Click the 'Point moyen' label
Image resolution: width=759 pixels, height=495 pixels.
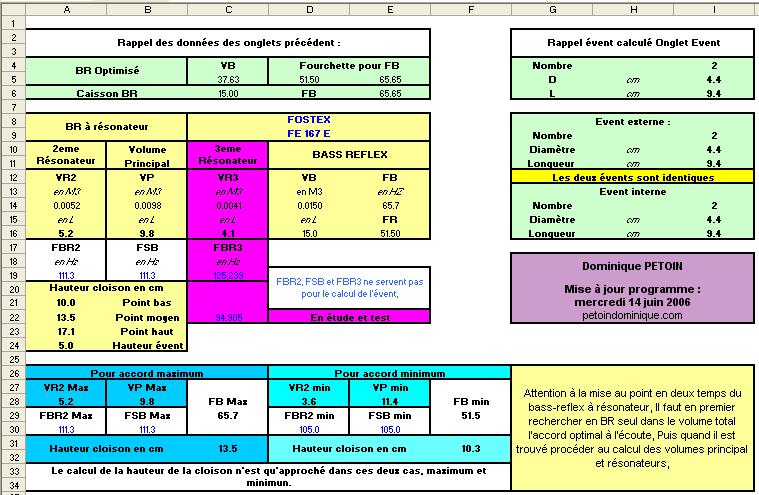coord(147,317)
